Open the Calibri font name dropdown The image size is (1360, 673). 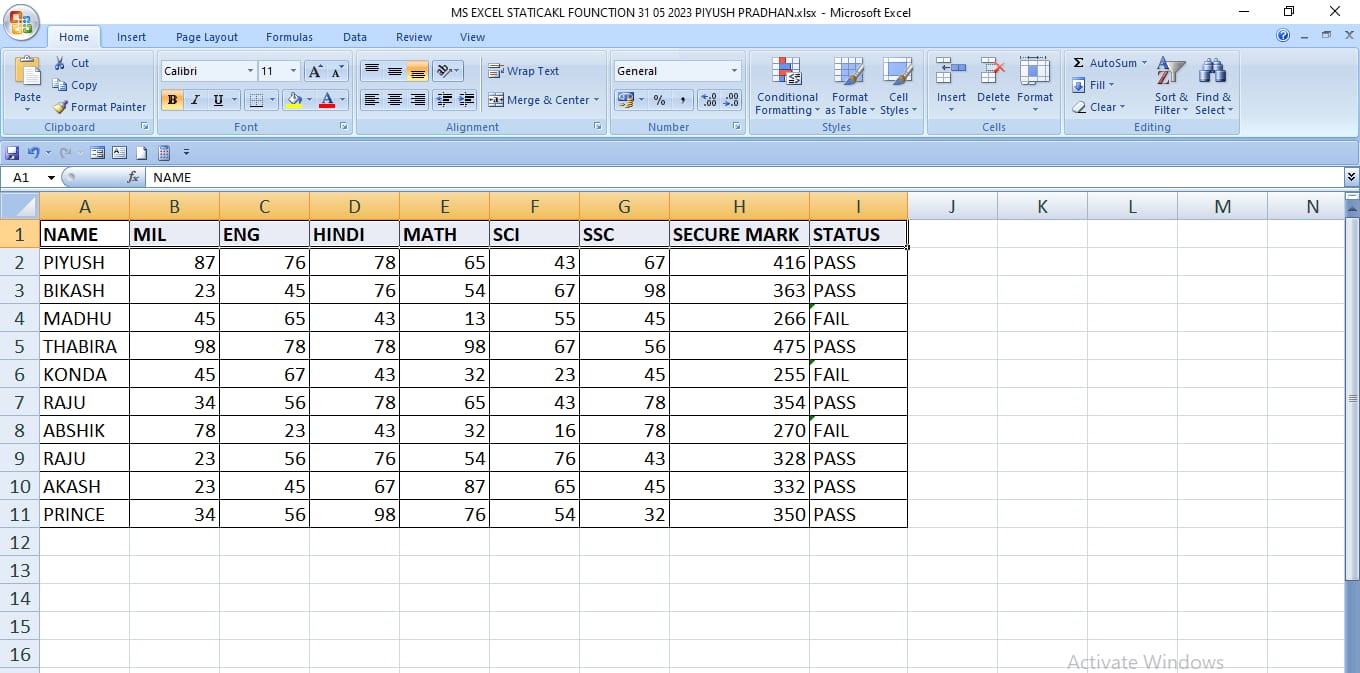point(250,71)
